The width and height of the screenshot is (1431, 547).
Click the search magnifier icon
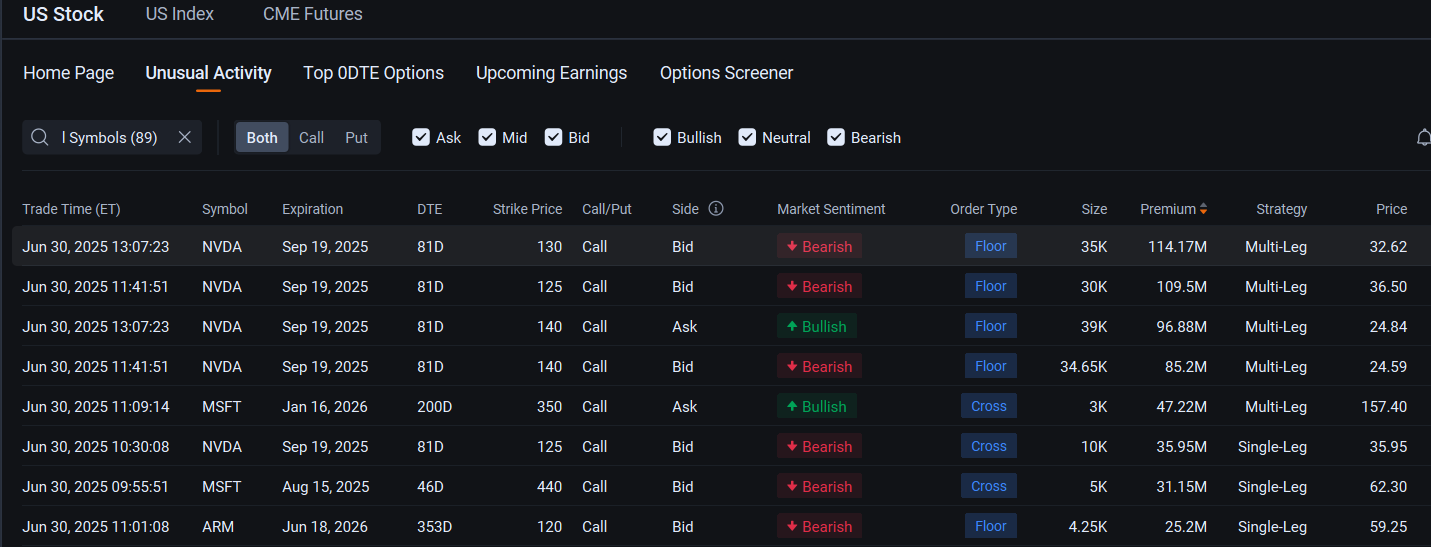pos(40,137)
